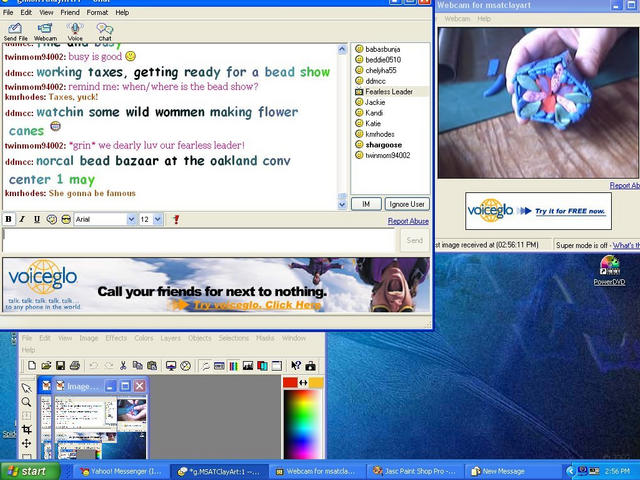Click the Paste clipboard icon in Paint Shop Pro

[x=152, y=366]
